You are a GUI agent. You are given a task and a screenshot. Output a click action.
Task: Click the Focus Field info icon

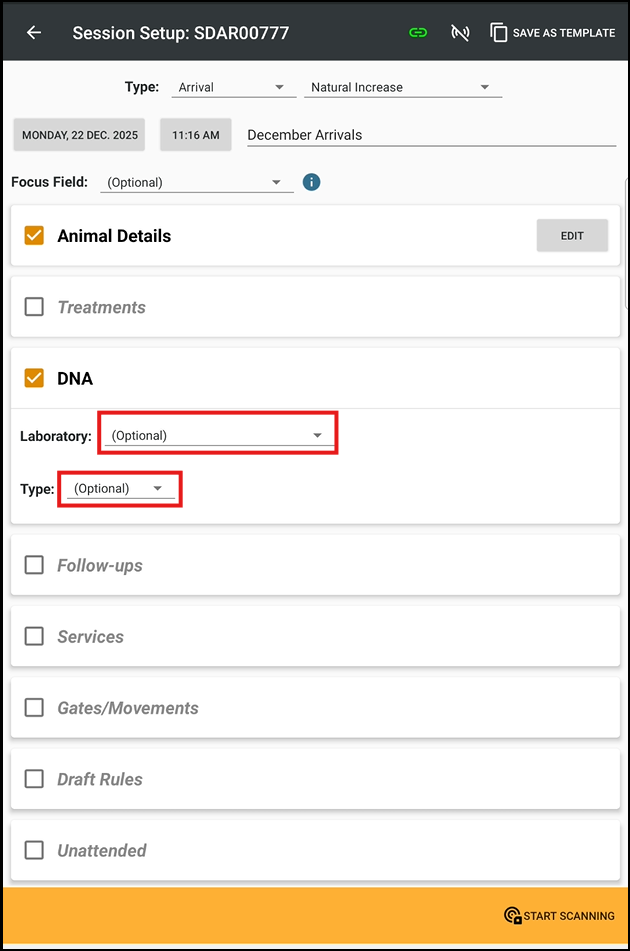311,182
